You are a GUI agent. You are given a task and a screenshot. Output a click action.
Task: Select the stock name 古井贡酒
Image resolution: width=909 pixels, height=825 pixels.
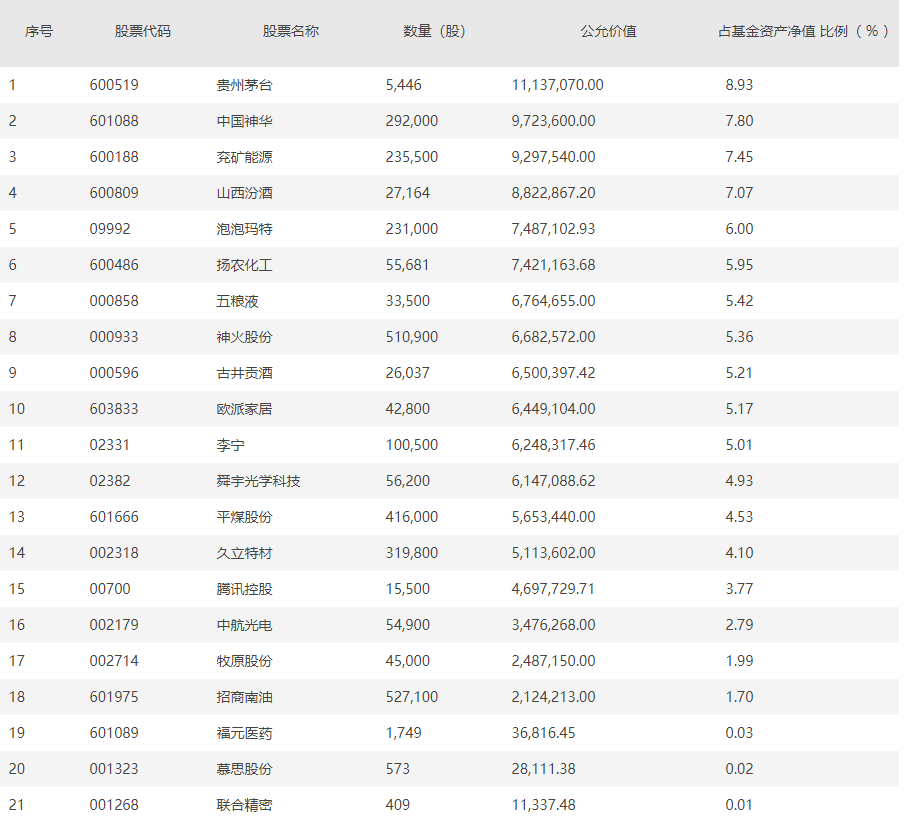(244, 373)
